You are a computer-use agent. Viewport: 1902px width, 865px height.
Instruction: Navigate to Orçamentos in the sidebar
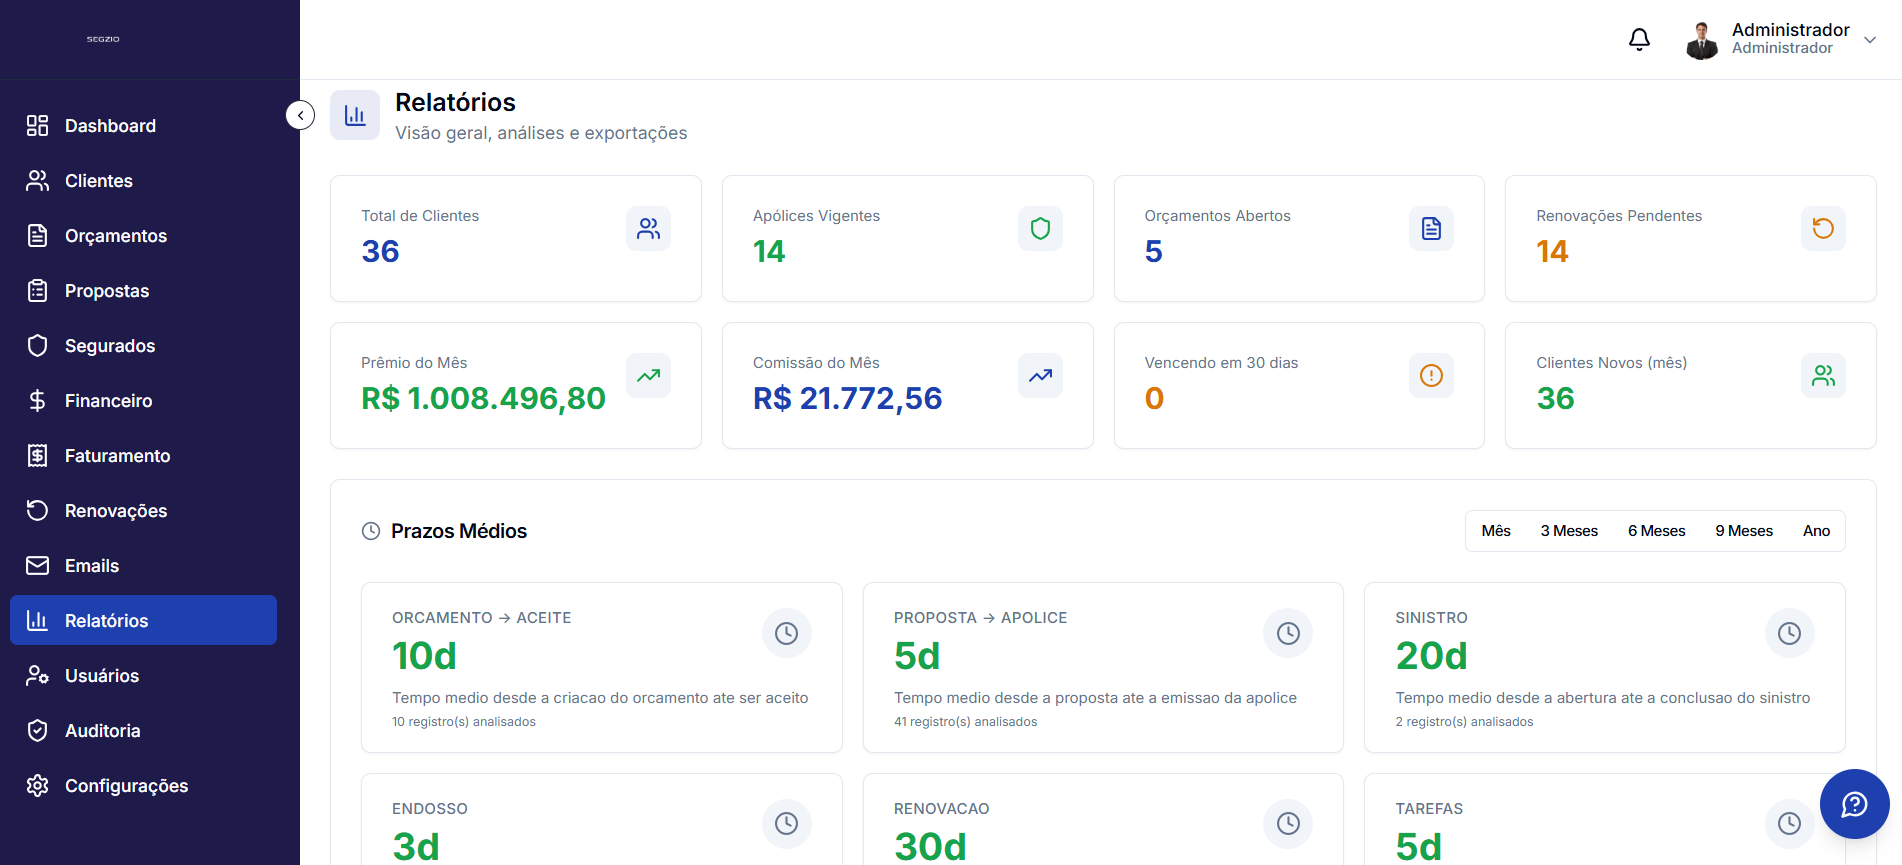[x=143, y=235]
